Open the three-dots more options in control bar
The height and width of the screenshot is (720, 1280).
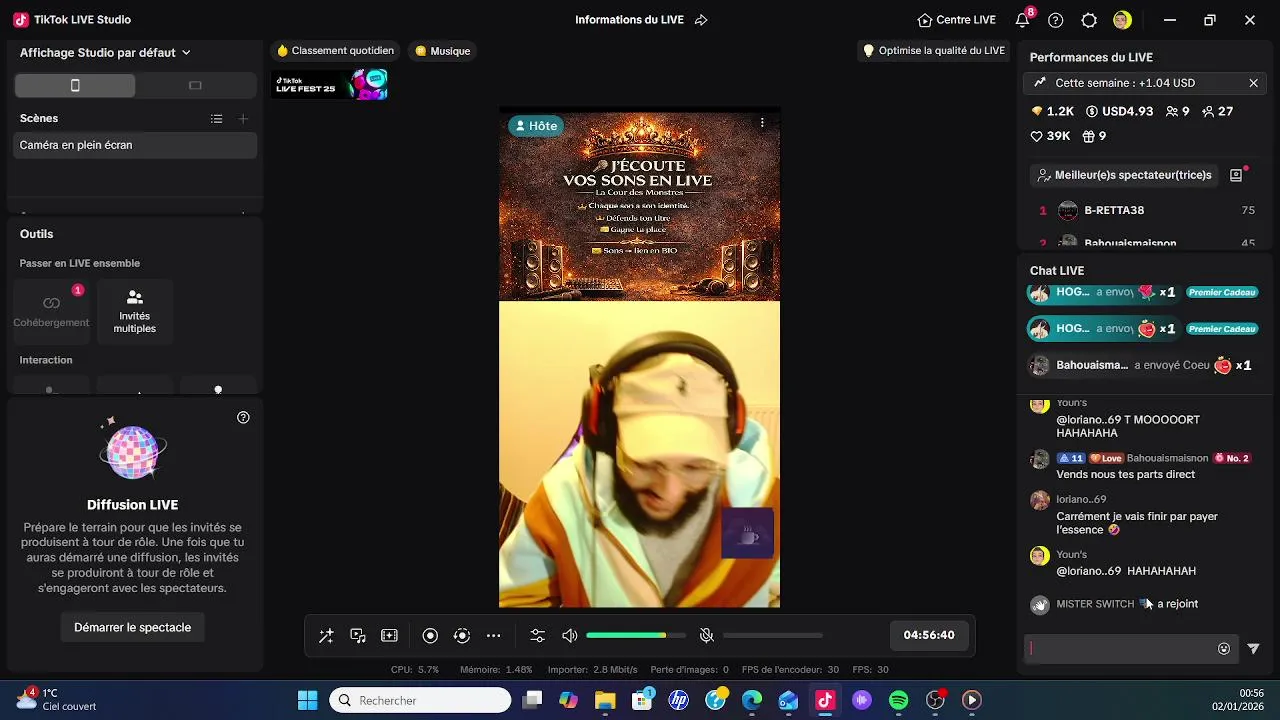pos(494,635)
